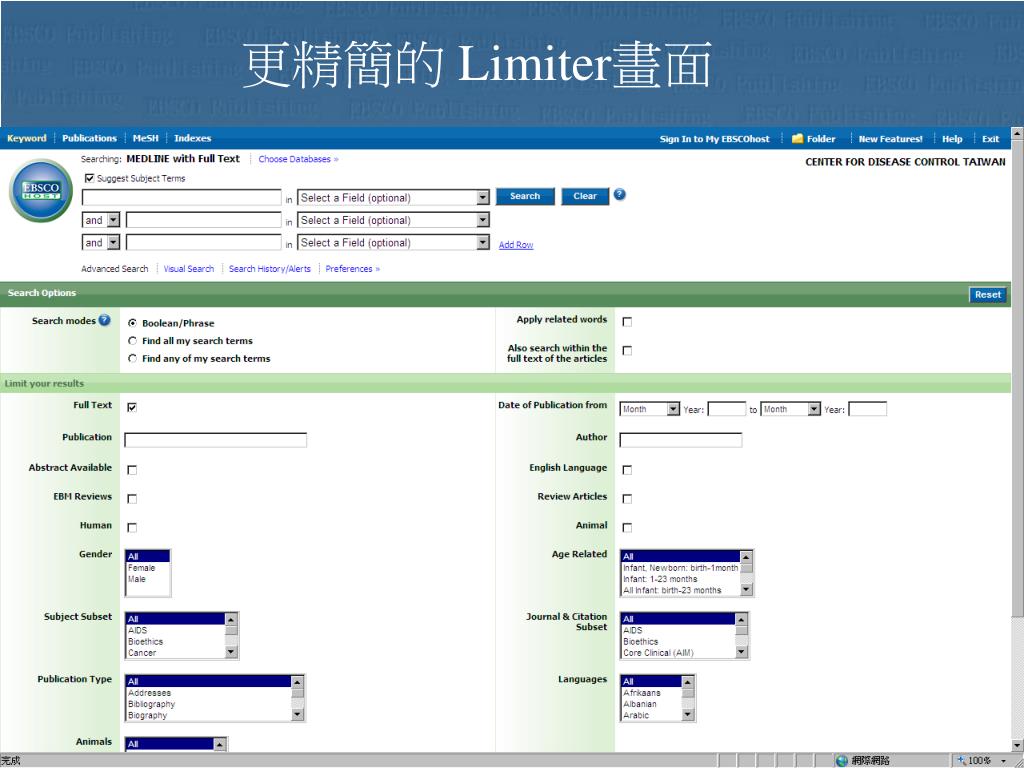Uncheck the Full Text limiter
1024x768 pixels.
[132, 408]
